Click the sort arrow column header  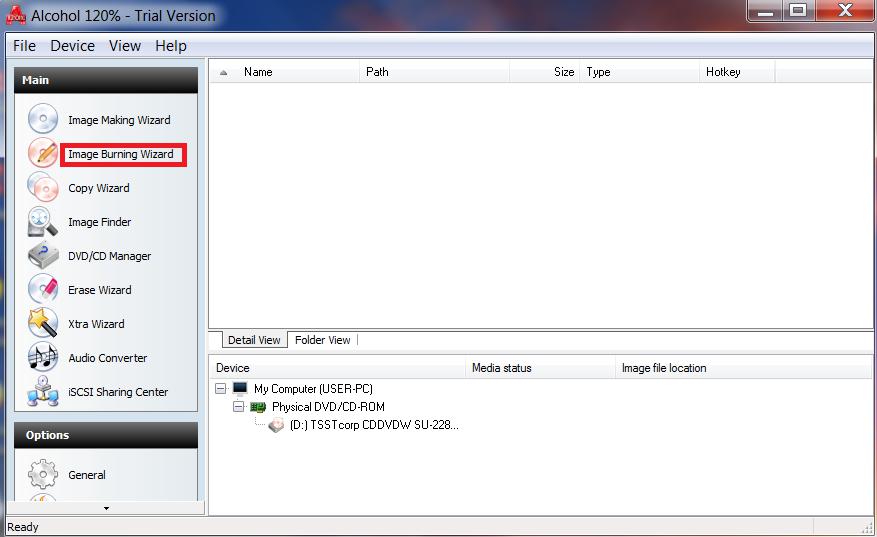224,72
